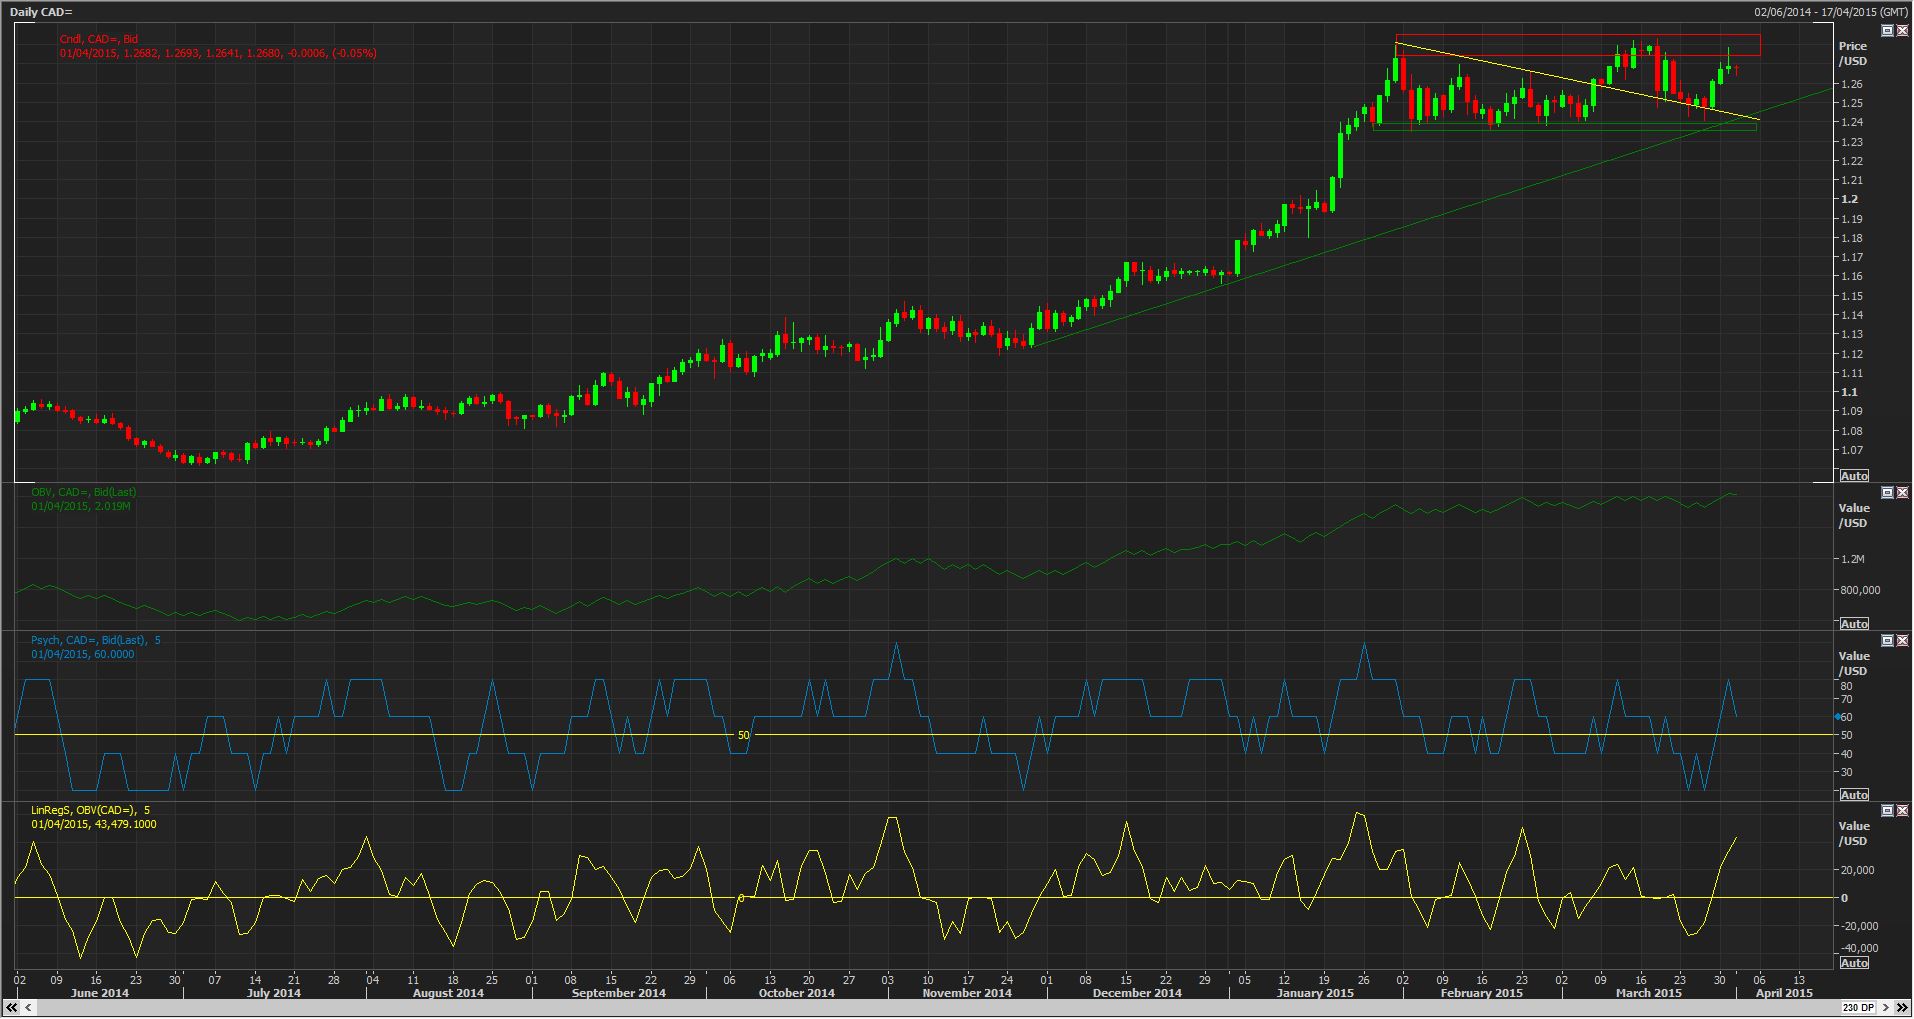This screenshot has width=1914, height=1019.
Task: Click the OBV value 2.019M readout
Action: [x=111, y=506]
